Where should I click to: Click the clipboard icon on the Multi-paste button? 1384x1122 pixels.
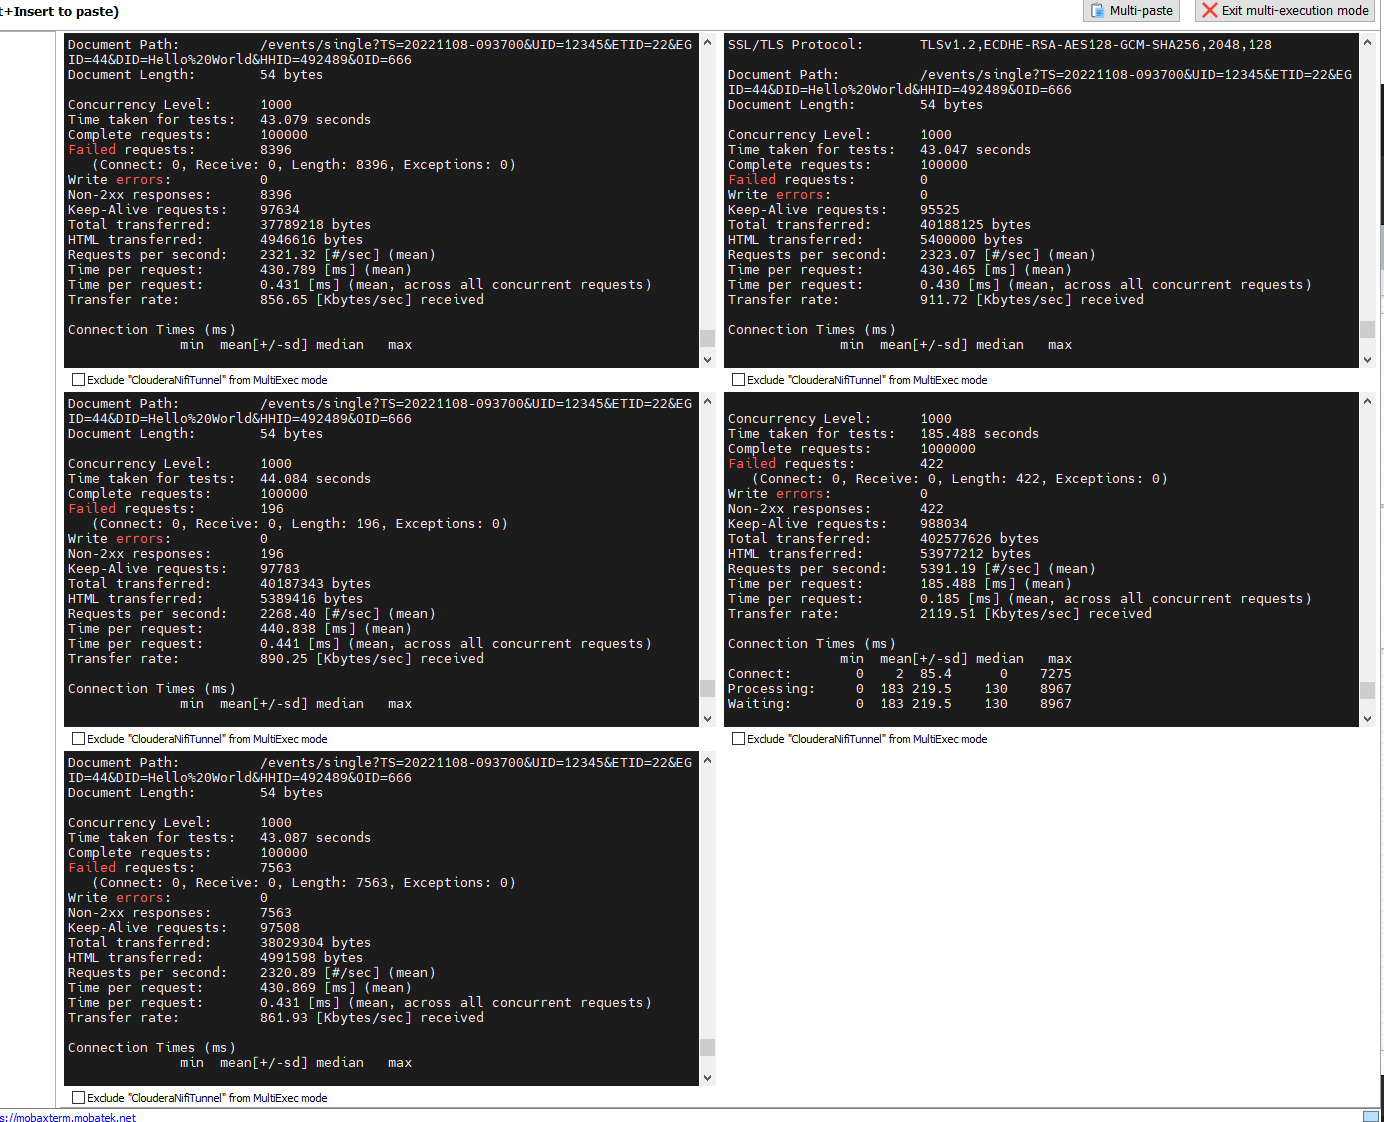pyautogui.click(x=1099, y=11)
